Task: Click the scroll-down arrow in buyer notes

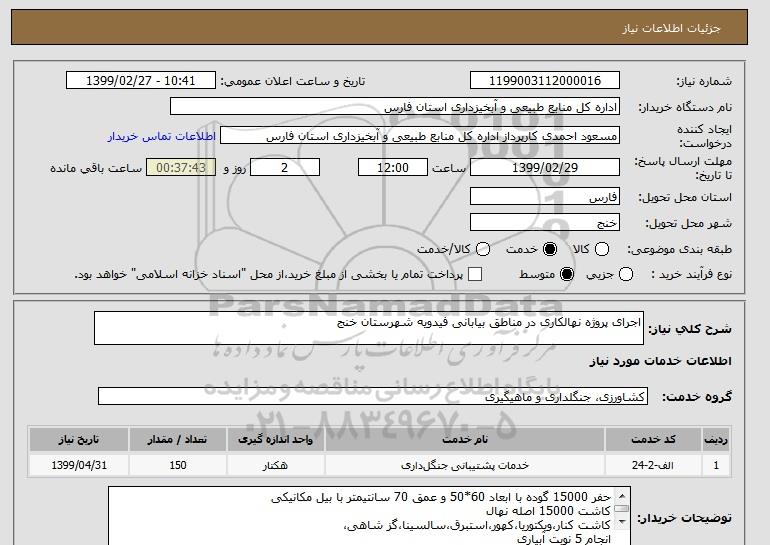Action: pos(622,521)
